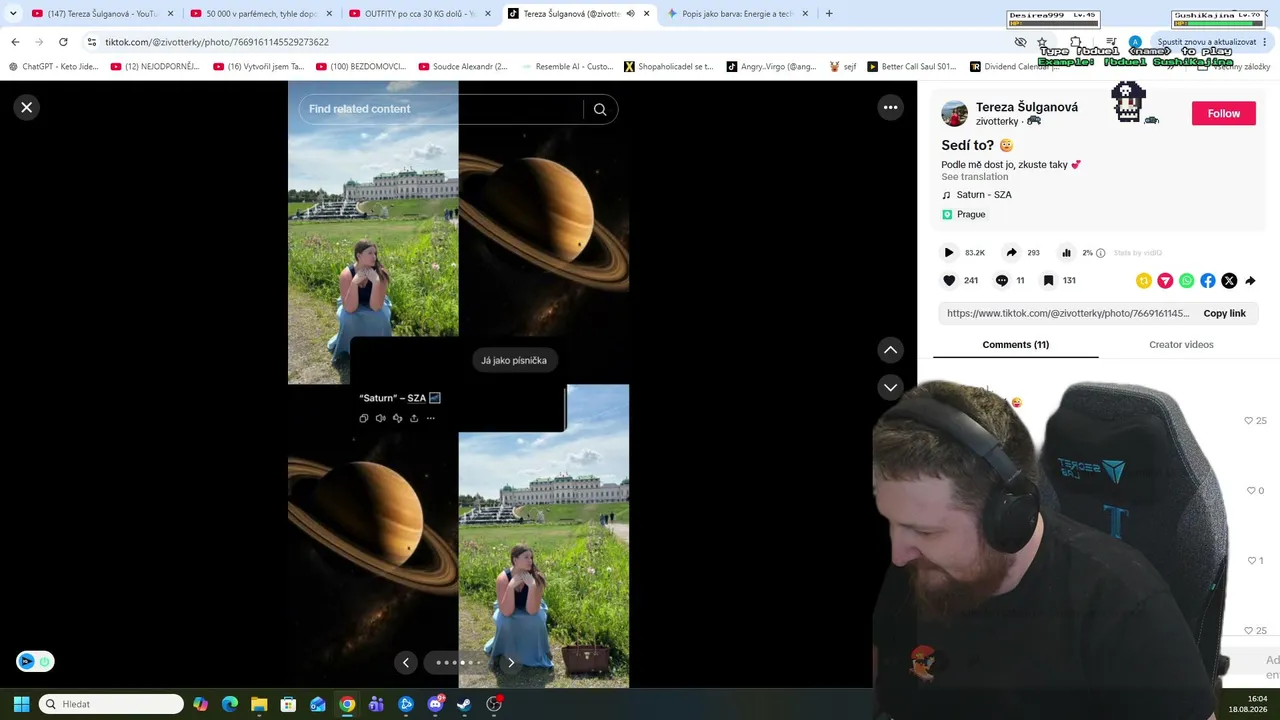The image size is (1280, 720).
Task: Go back in browser history
Action: tap(15, 42)
